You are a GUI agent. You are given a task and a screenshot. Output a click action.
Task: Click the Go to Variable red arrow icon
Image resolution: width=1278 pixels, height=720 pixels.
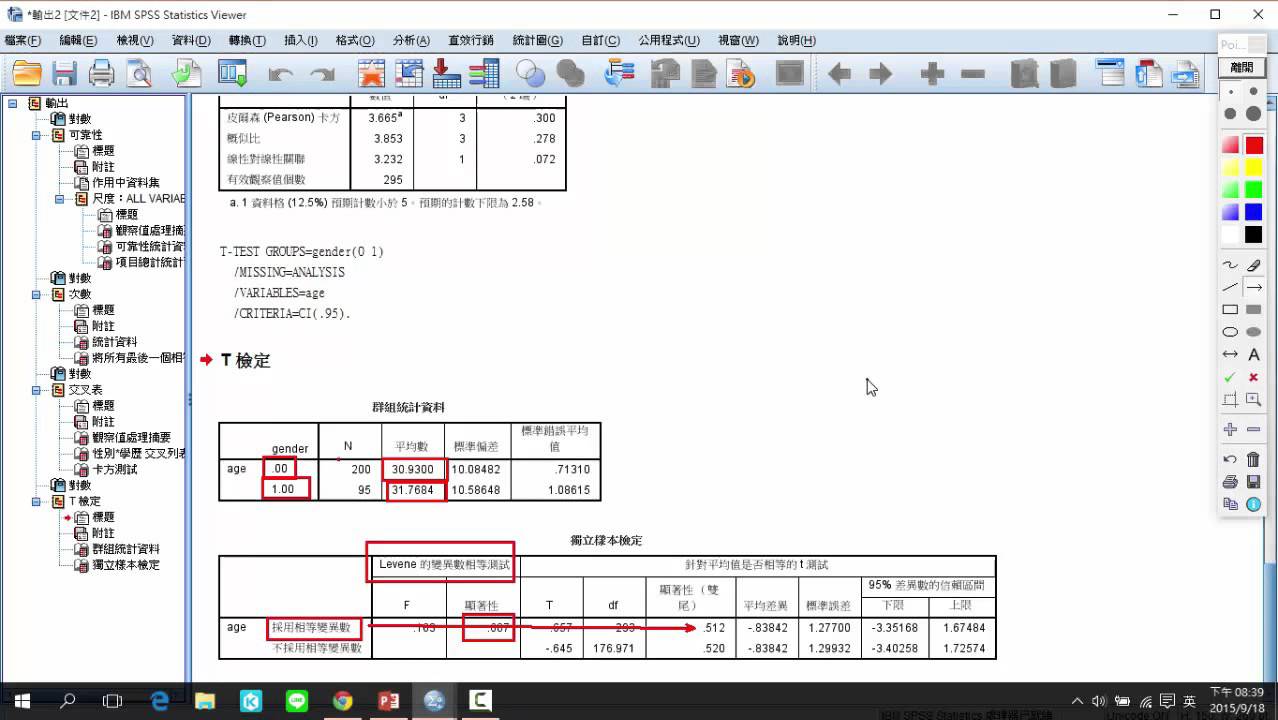pyautogui.click(x=446, y=73)
